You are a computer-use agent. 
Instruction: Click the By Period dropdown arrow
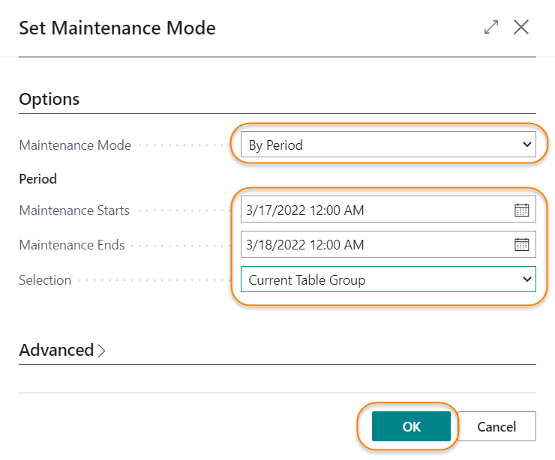click(x=527, y=144)
